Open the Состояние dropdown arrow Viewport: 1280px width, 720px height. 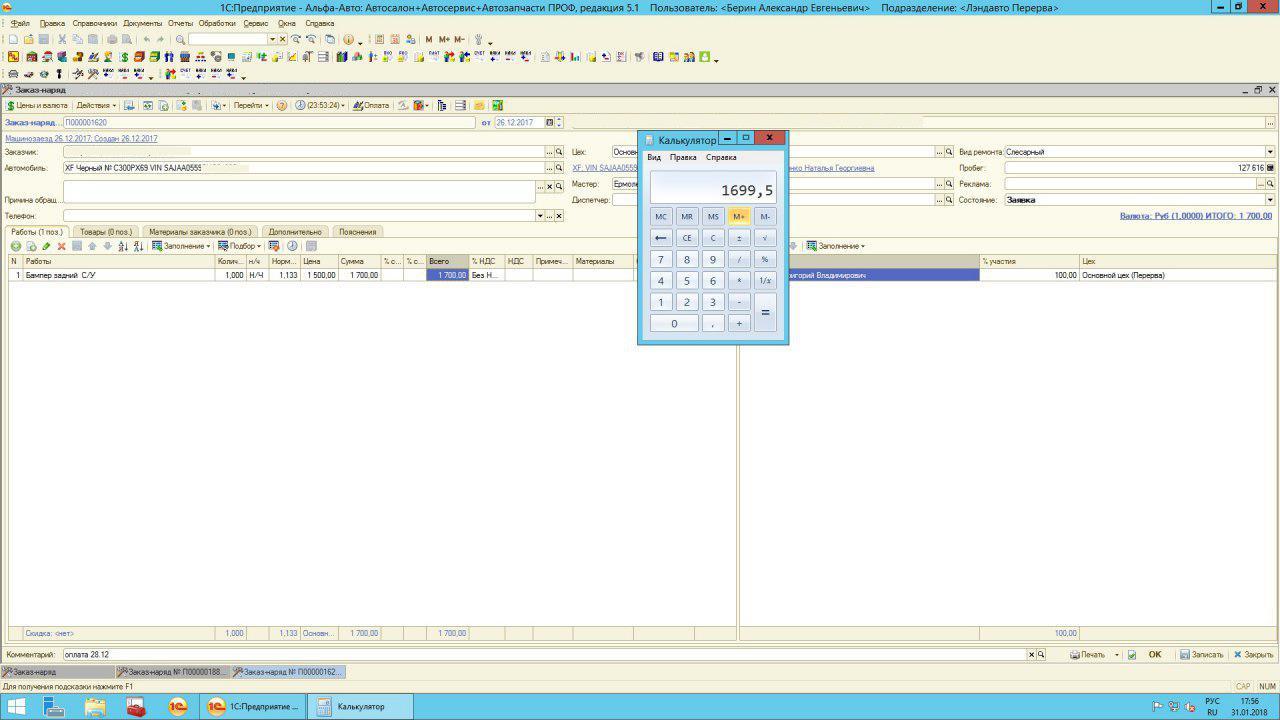coord(1270,200)
